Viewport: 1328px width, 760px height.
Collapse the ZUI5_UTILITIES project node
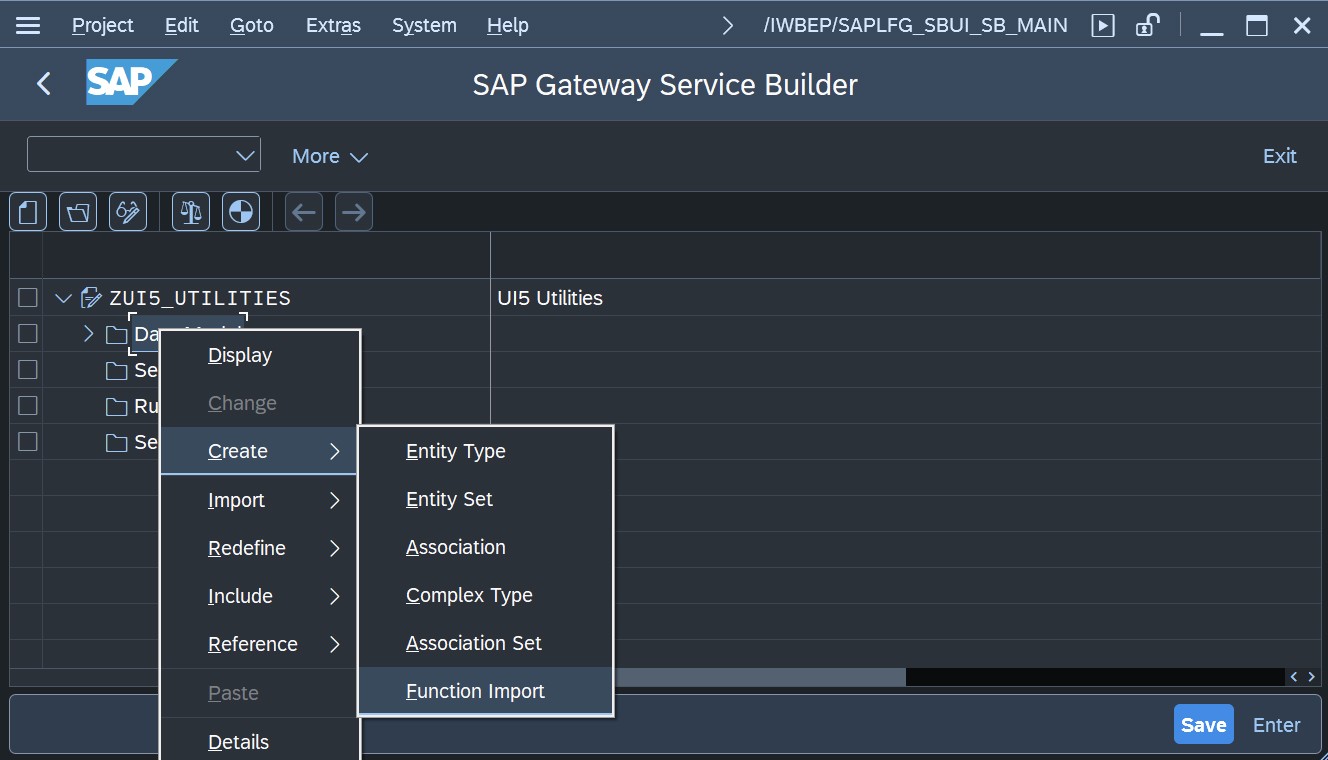tap(64, 298)
